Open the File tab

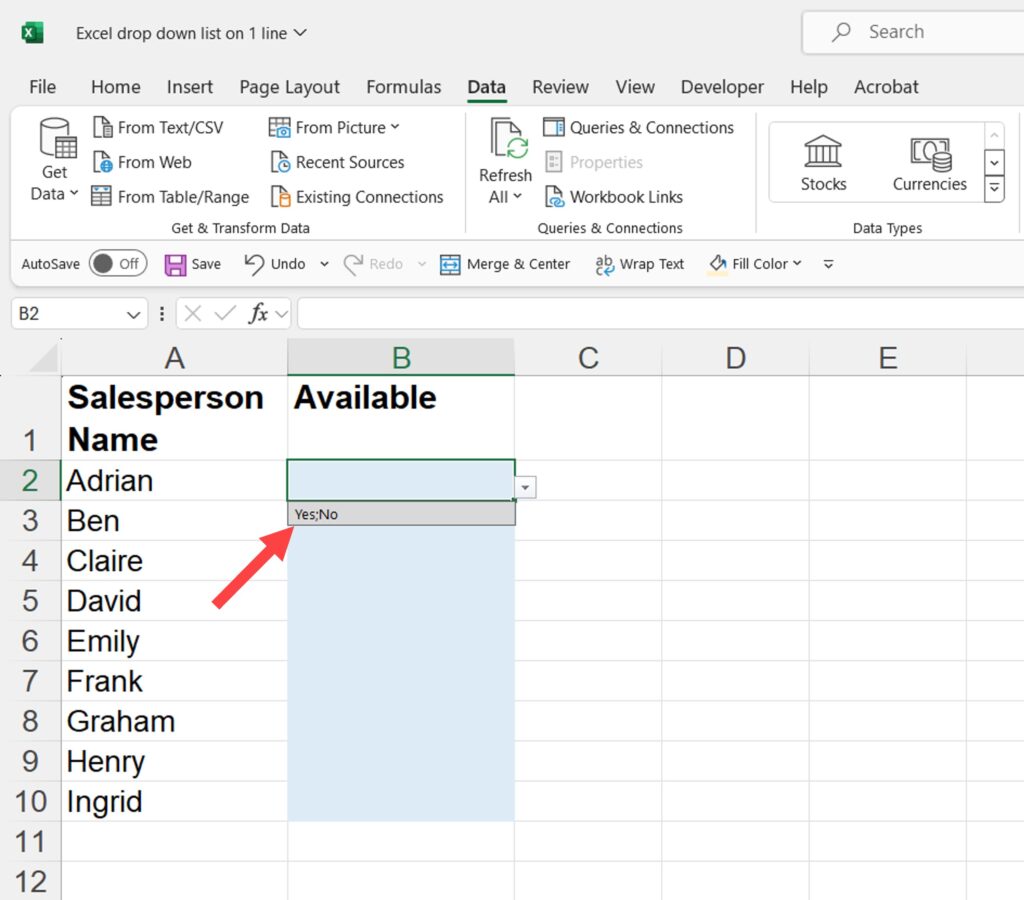tap(42, 87)
